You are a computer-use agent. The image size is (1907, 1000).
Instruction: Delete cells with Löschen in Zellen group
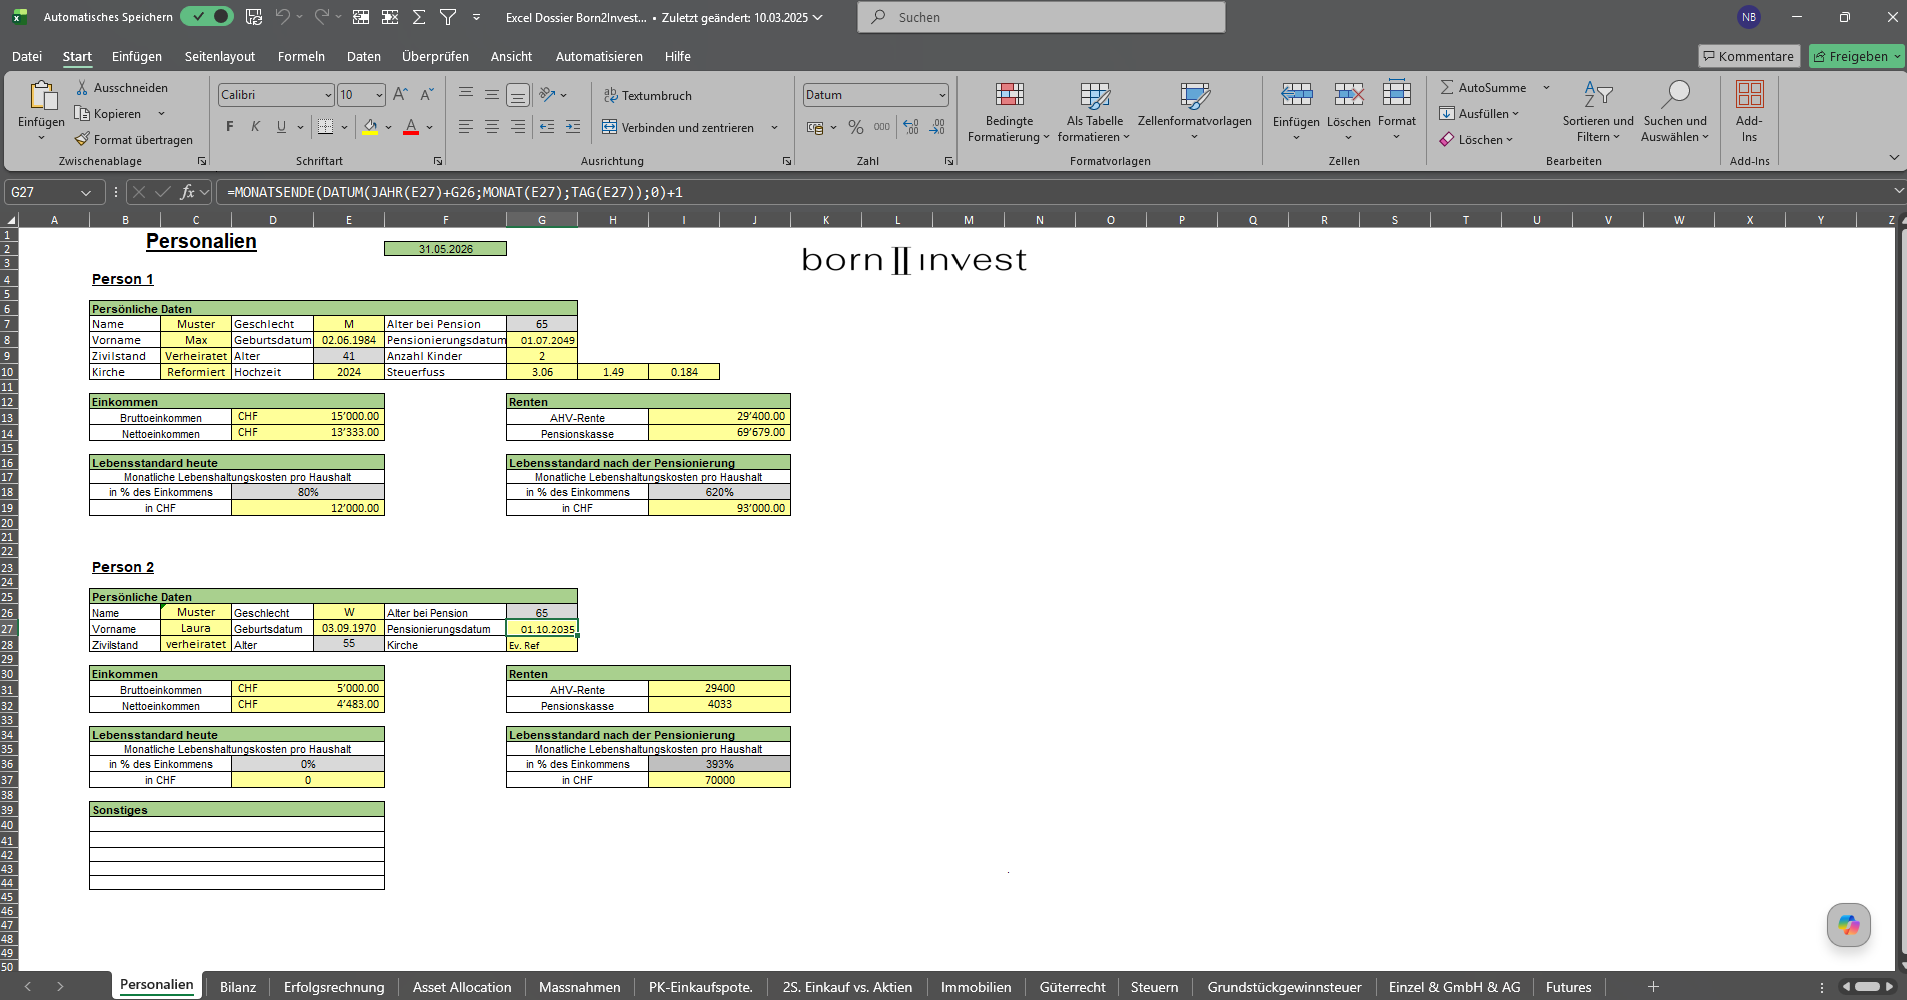click(1349, 112)
